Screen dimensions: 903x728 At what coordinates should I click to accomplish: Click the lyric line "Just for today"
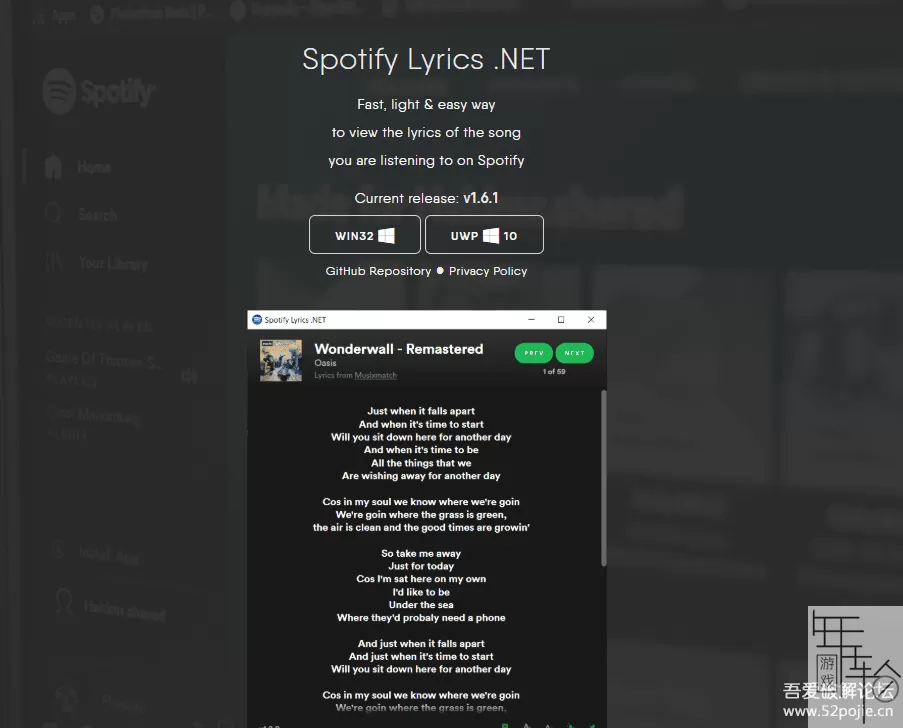pos(421,566)
